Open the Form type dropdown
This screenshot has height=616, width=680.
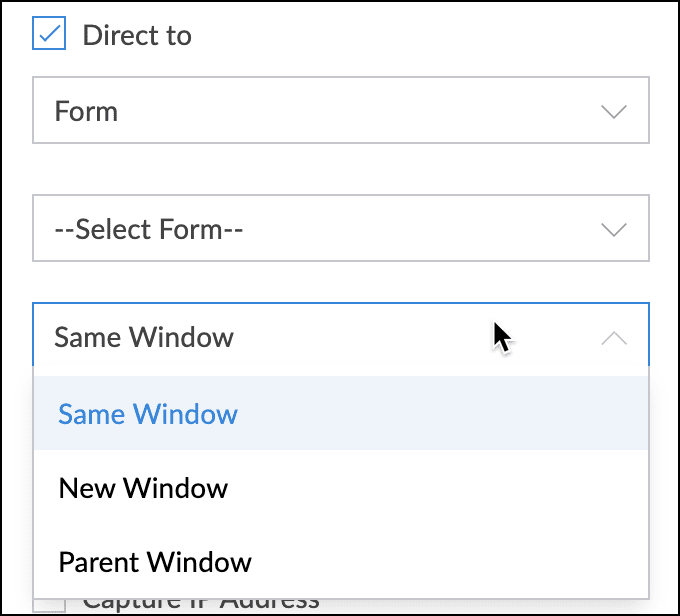point(340,111)
